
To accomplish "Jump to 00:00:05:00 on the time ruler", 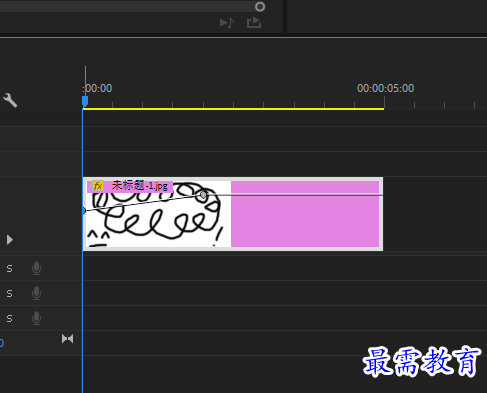I will pos(385,88).
